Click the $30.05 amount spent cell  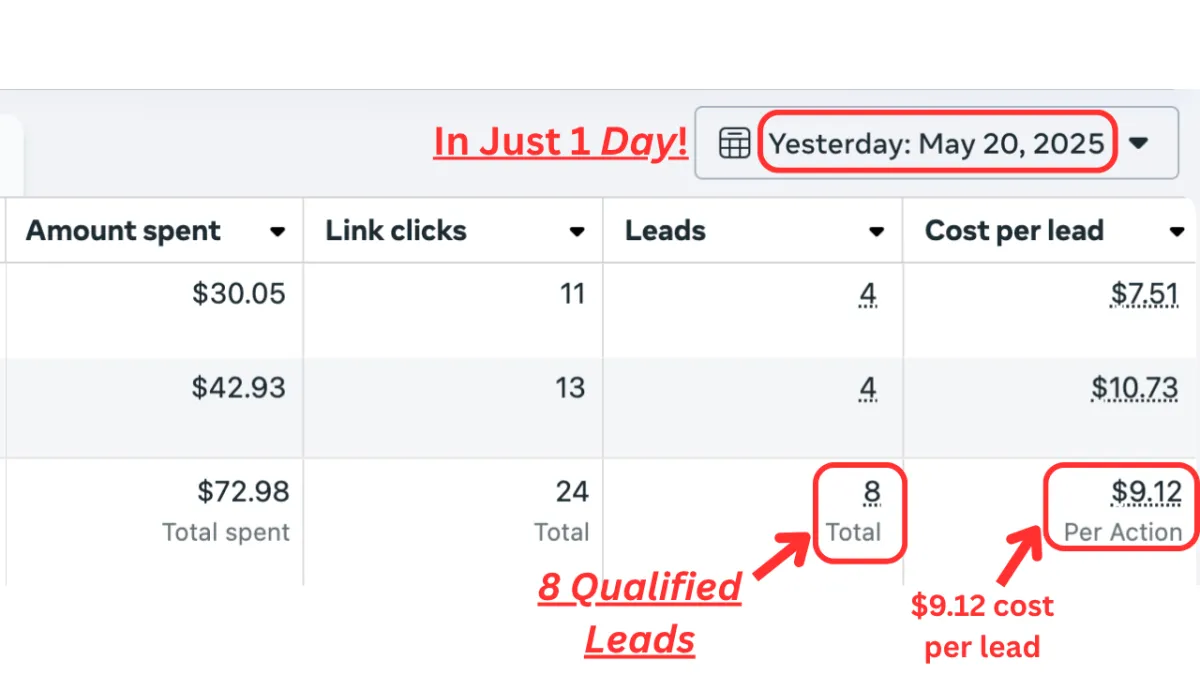click(239, 294)
